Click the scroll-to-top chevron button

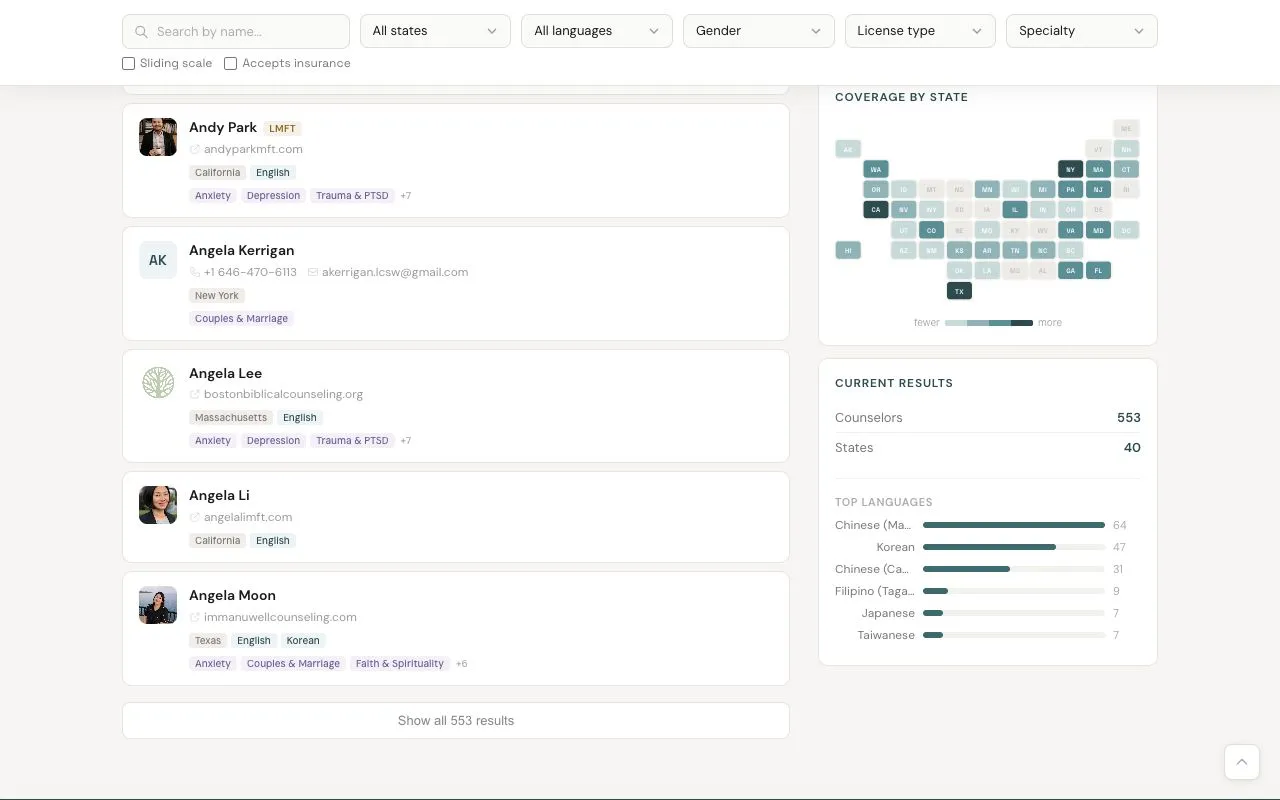point(1242,761)
